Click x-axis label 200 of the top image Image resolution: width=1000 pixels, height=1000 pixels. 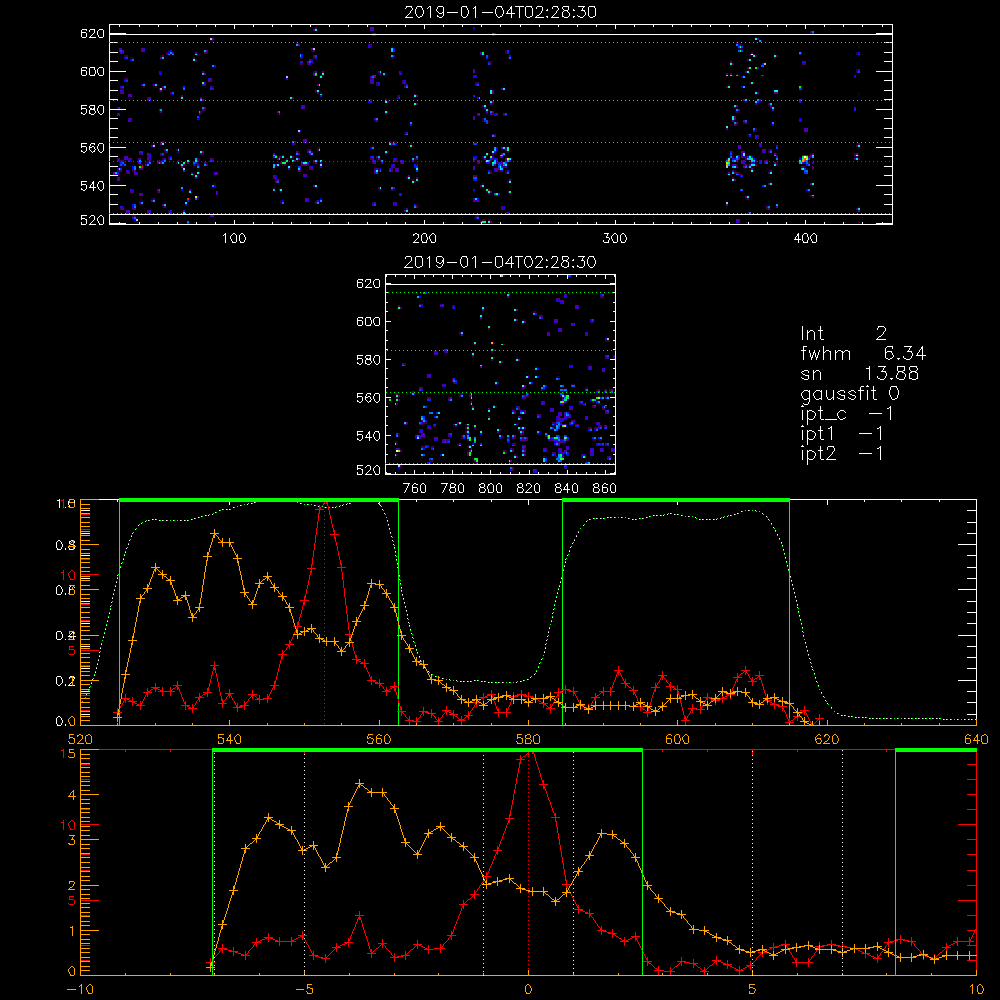point(424,239)
